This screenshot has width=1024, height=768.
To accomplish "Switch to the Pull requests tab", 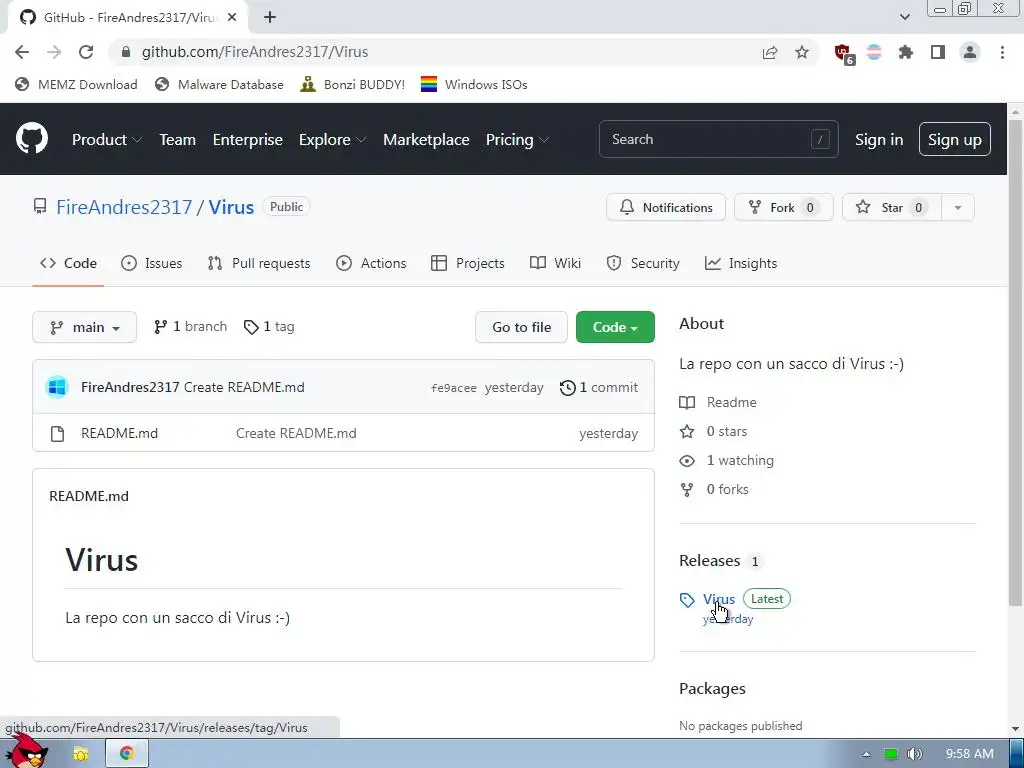I will pyautogui.click(x=259, y=263).
